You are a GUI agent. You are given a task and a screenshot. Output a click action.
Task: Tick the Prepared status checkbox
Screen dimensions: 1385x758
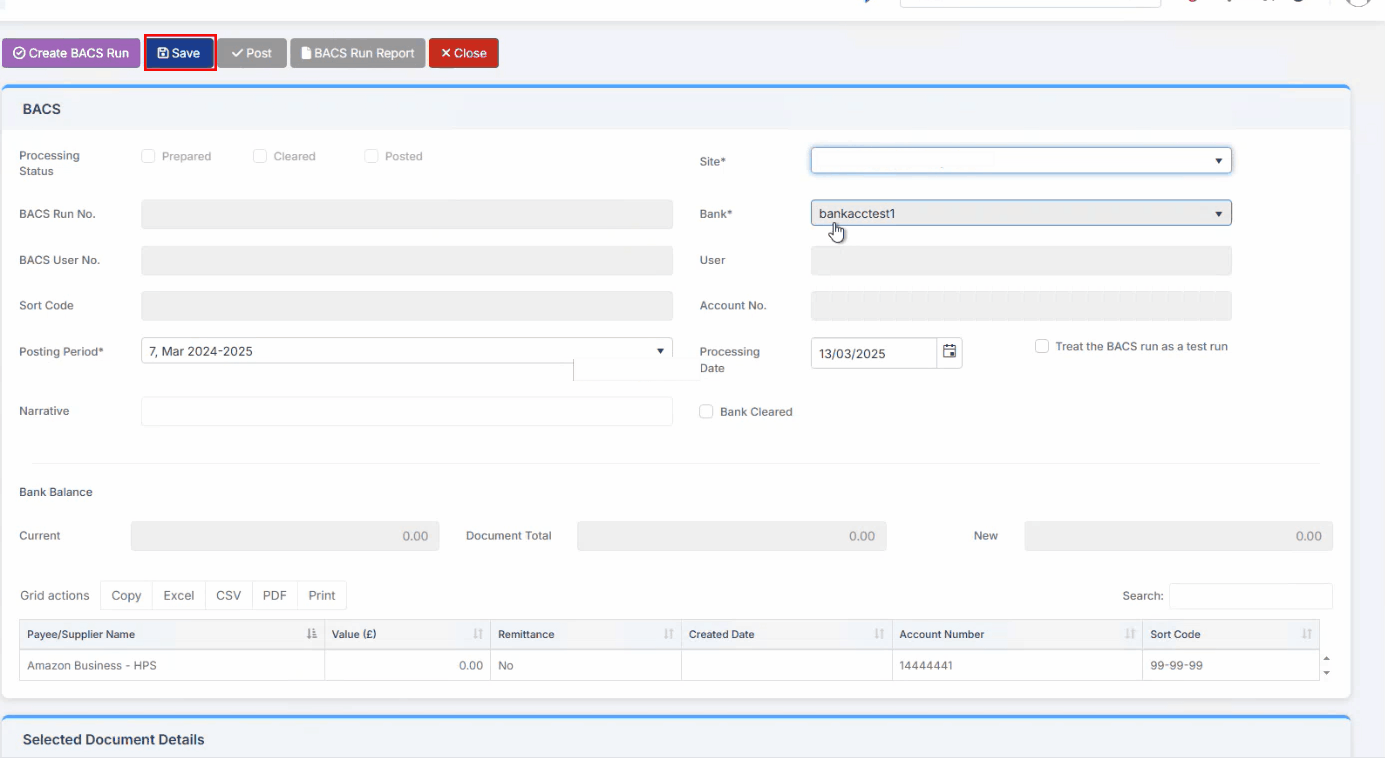[148, 156]
